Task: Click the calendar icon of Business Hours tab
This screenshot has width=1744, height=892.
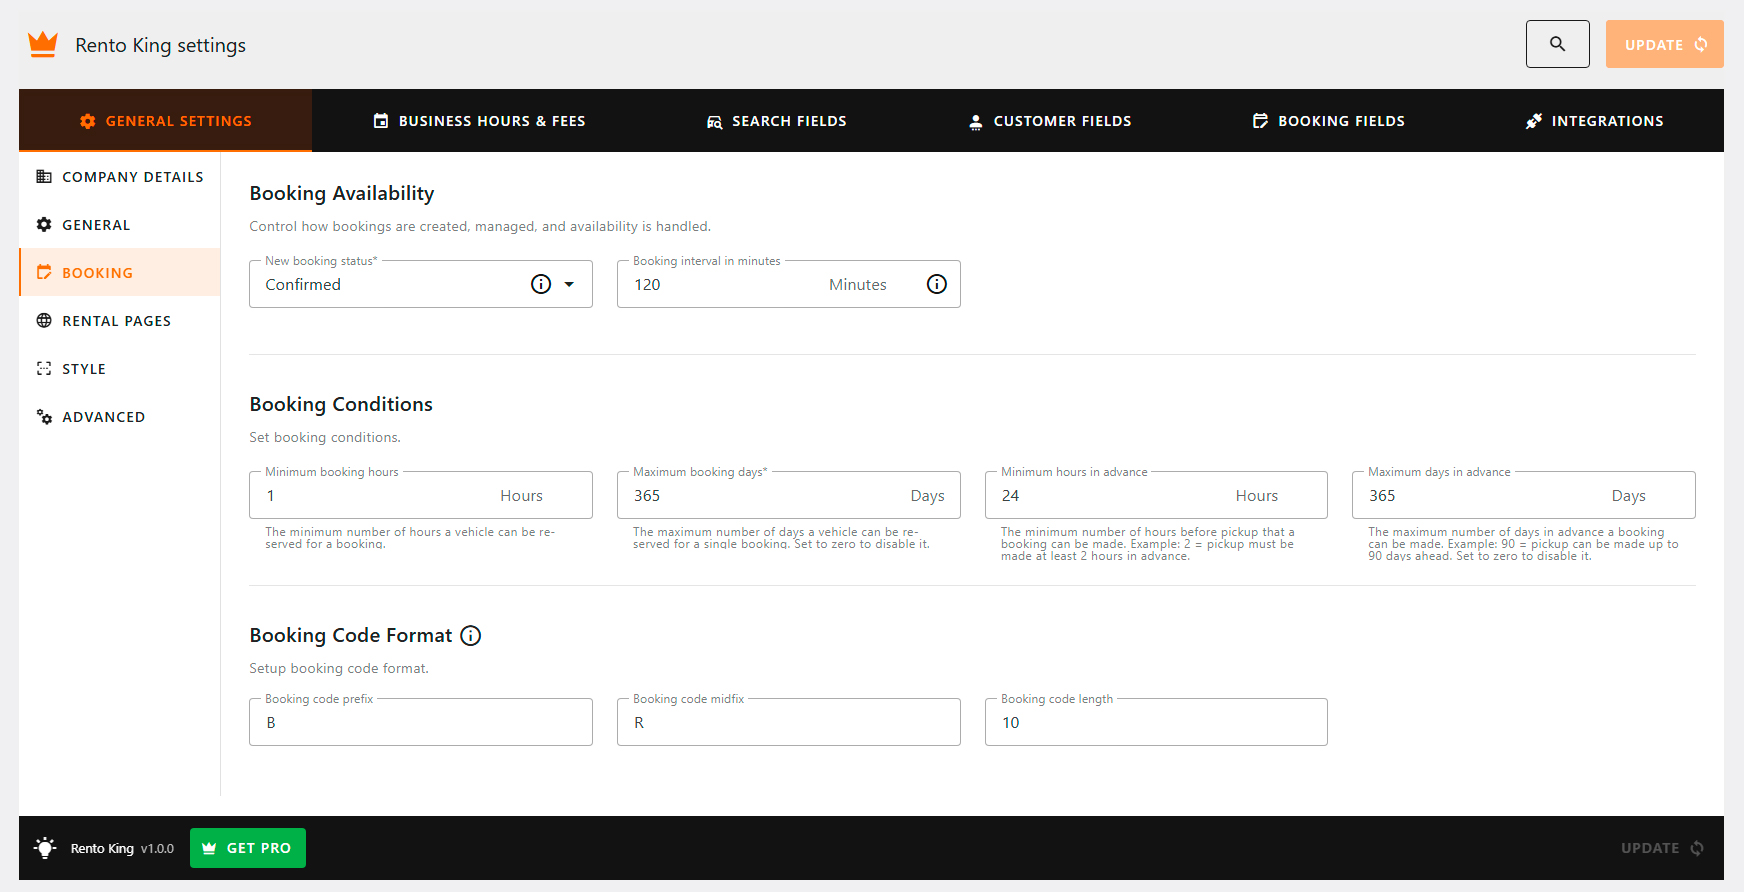Action: click(x=381, y=121)
